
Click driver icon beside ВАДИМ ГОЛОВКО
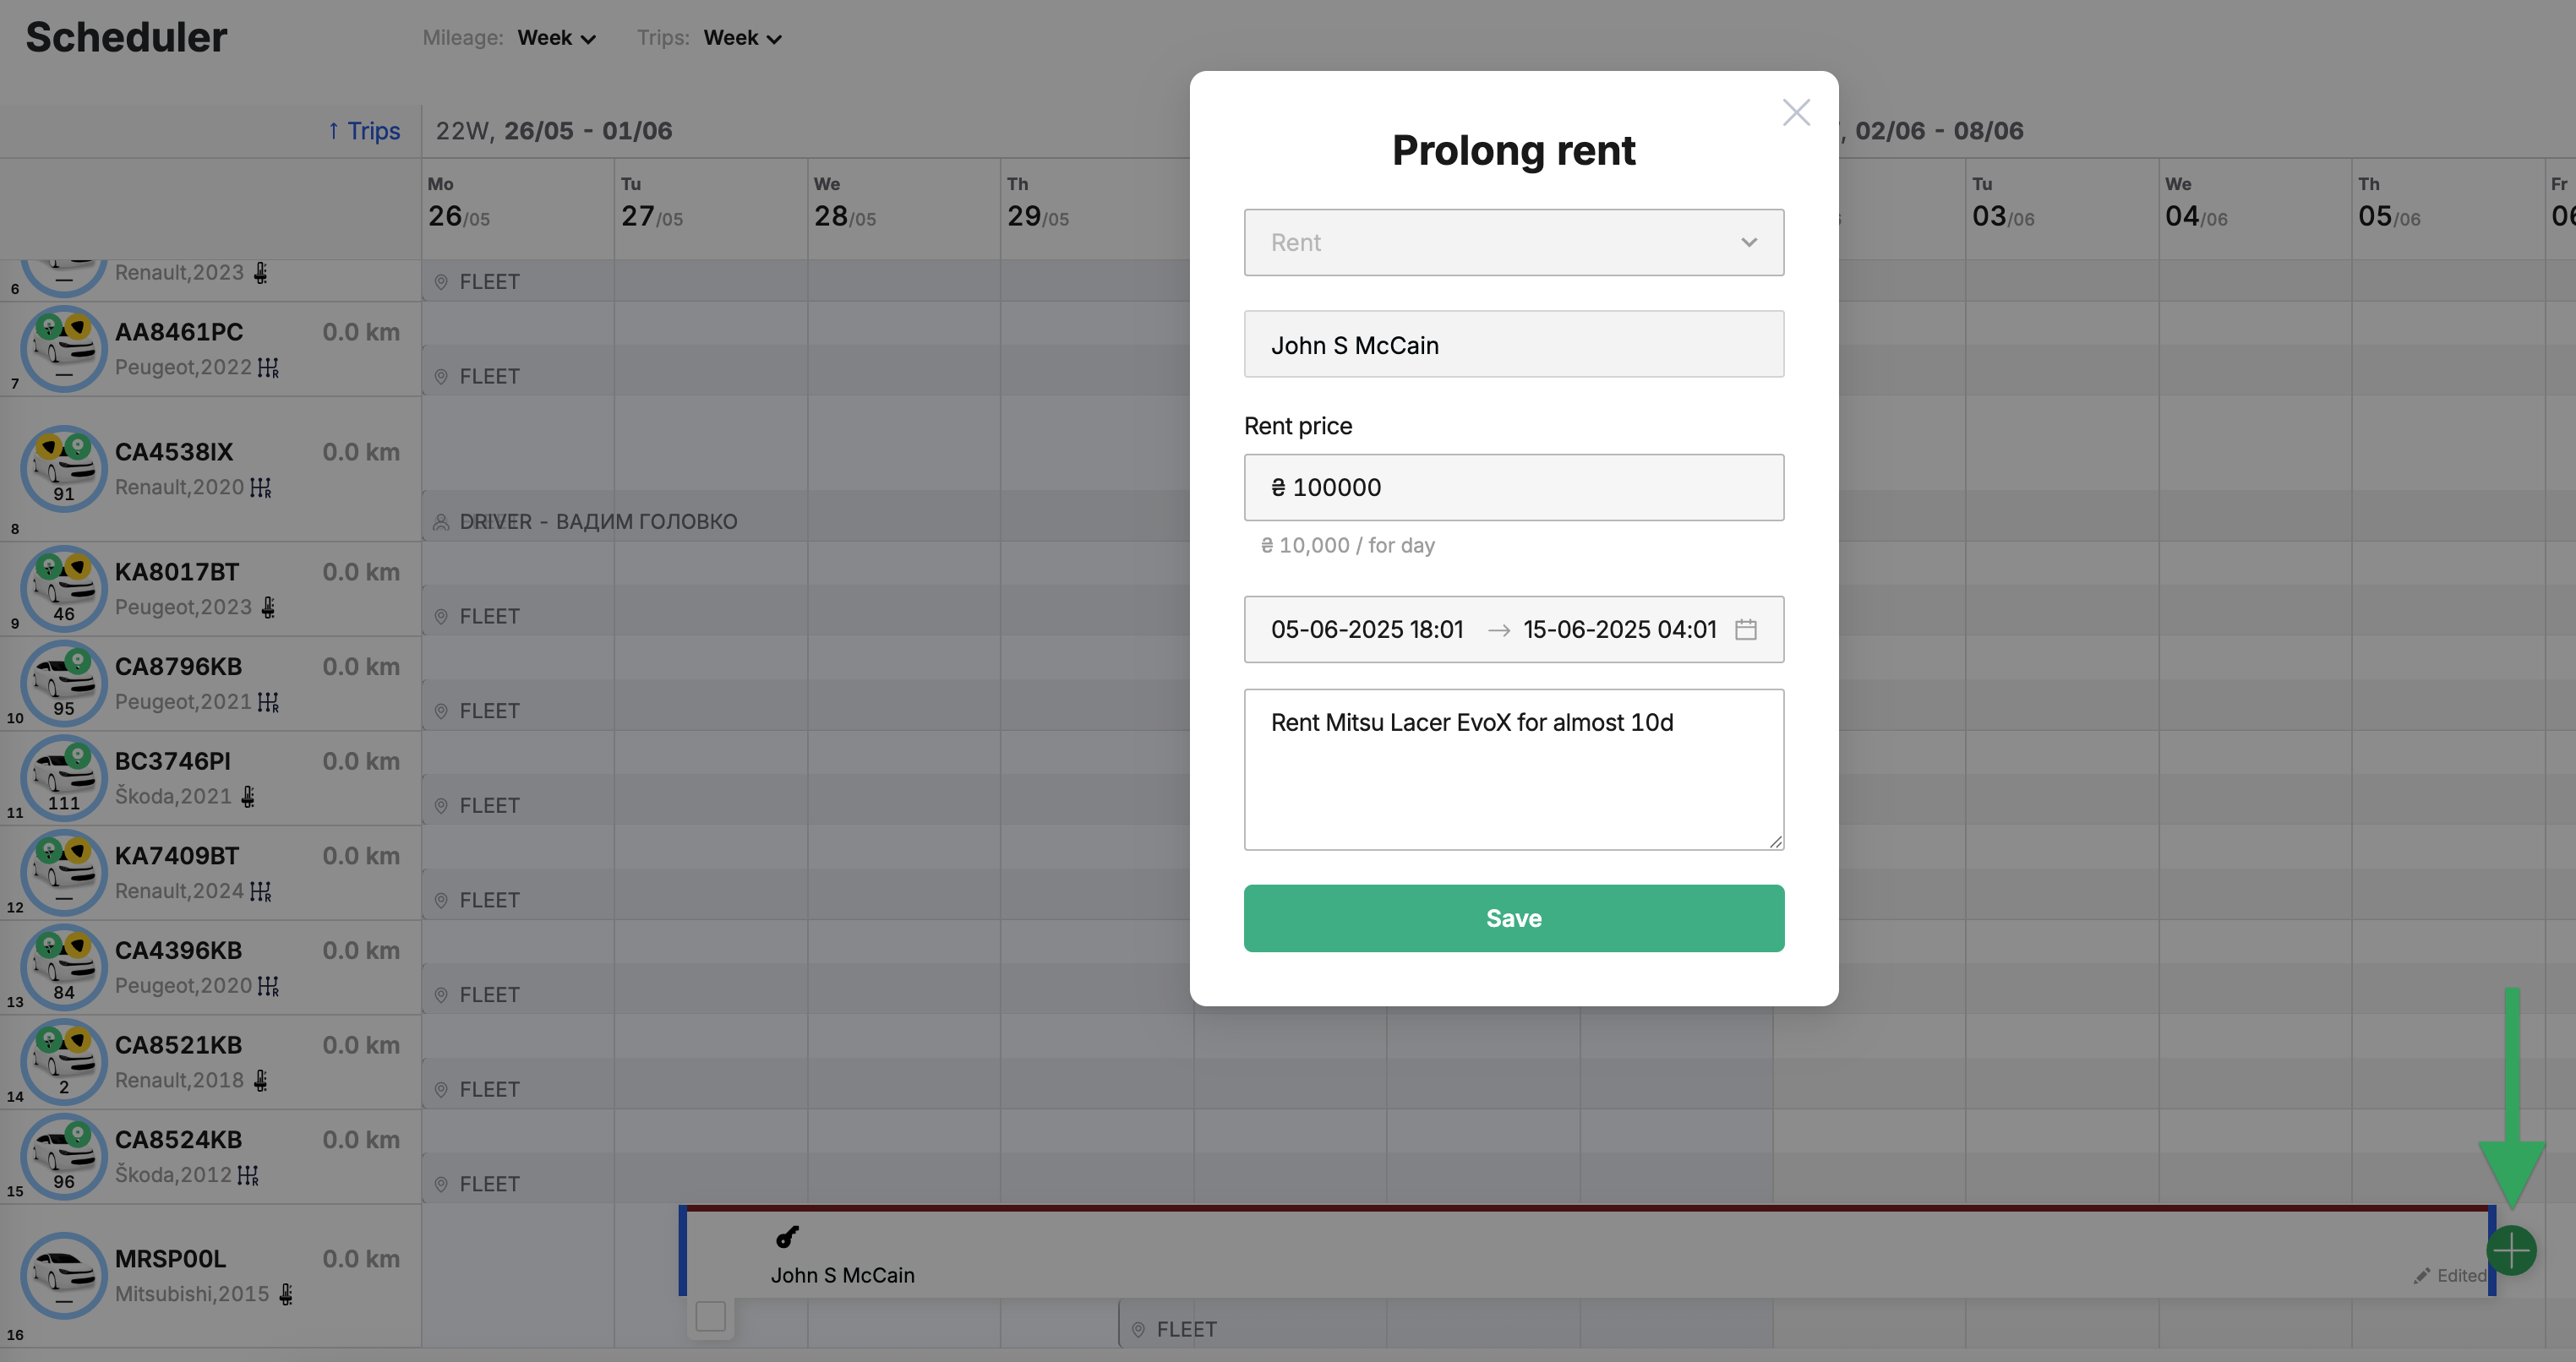click(441, 522)
